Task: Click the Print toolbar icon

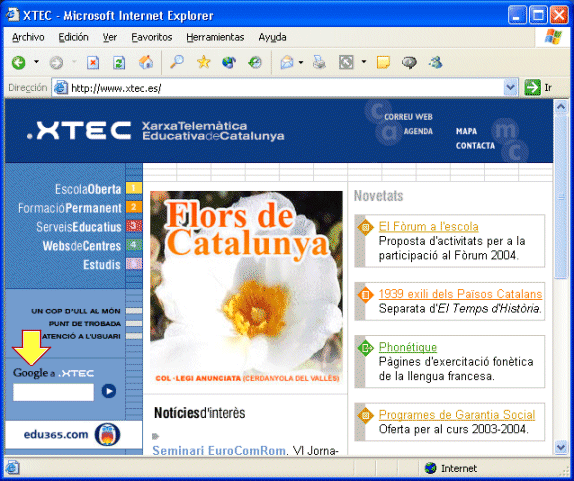Action: point(319,63)
